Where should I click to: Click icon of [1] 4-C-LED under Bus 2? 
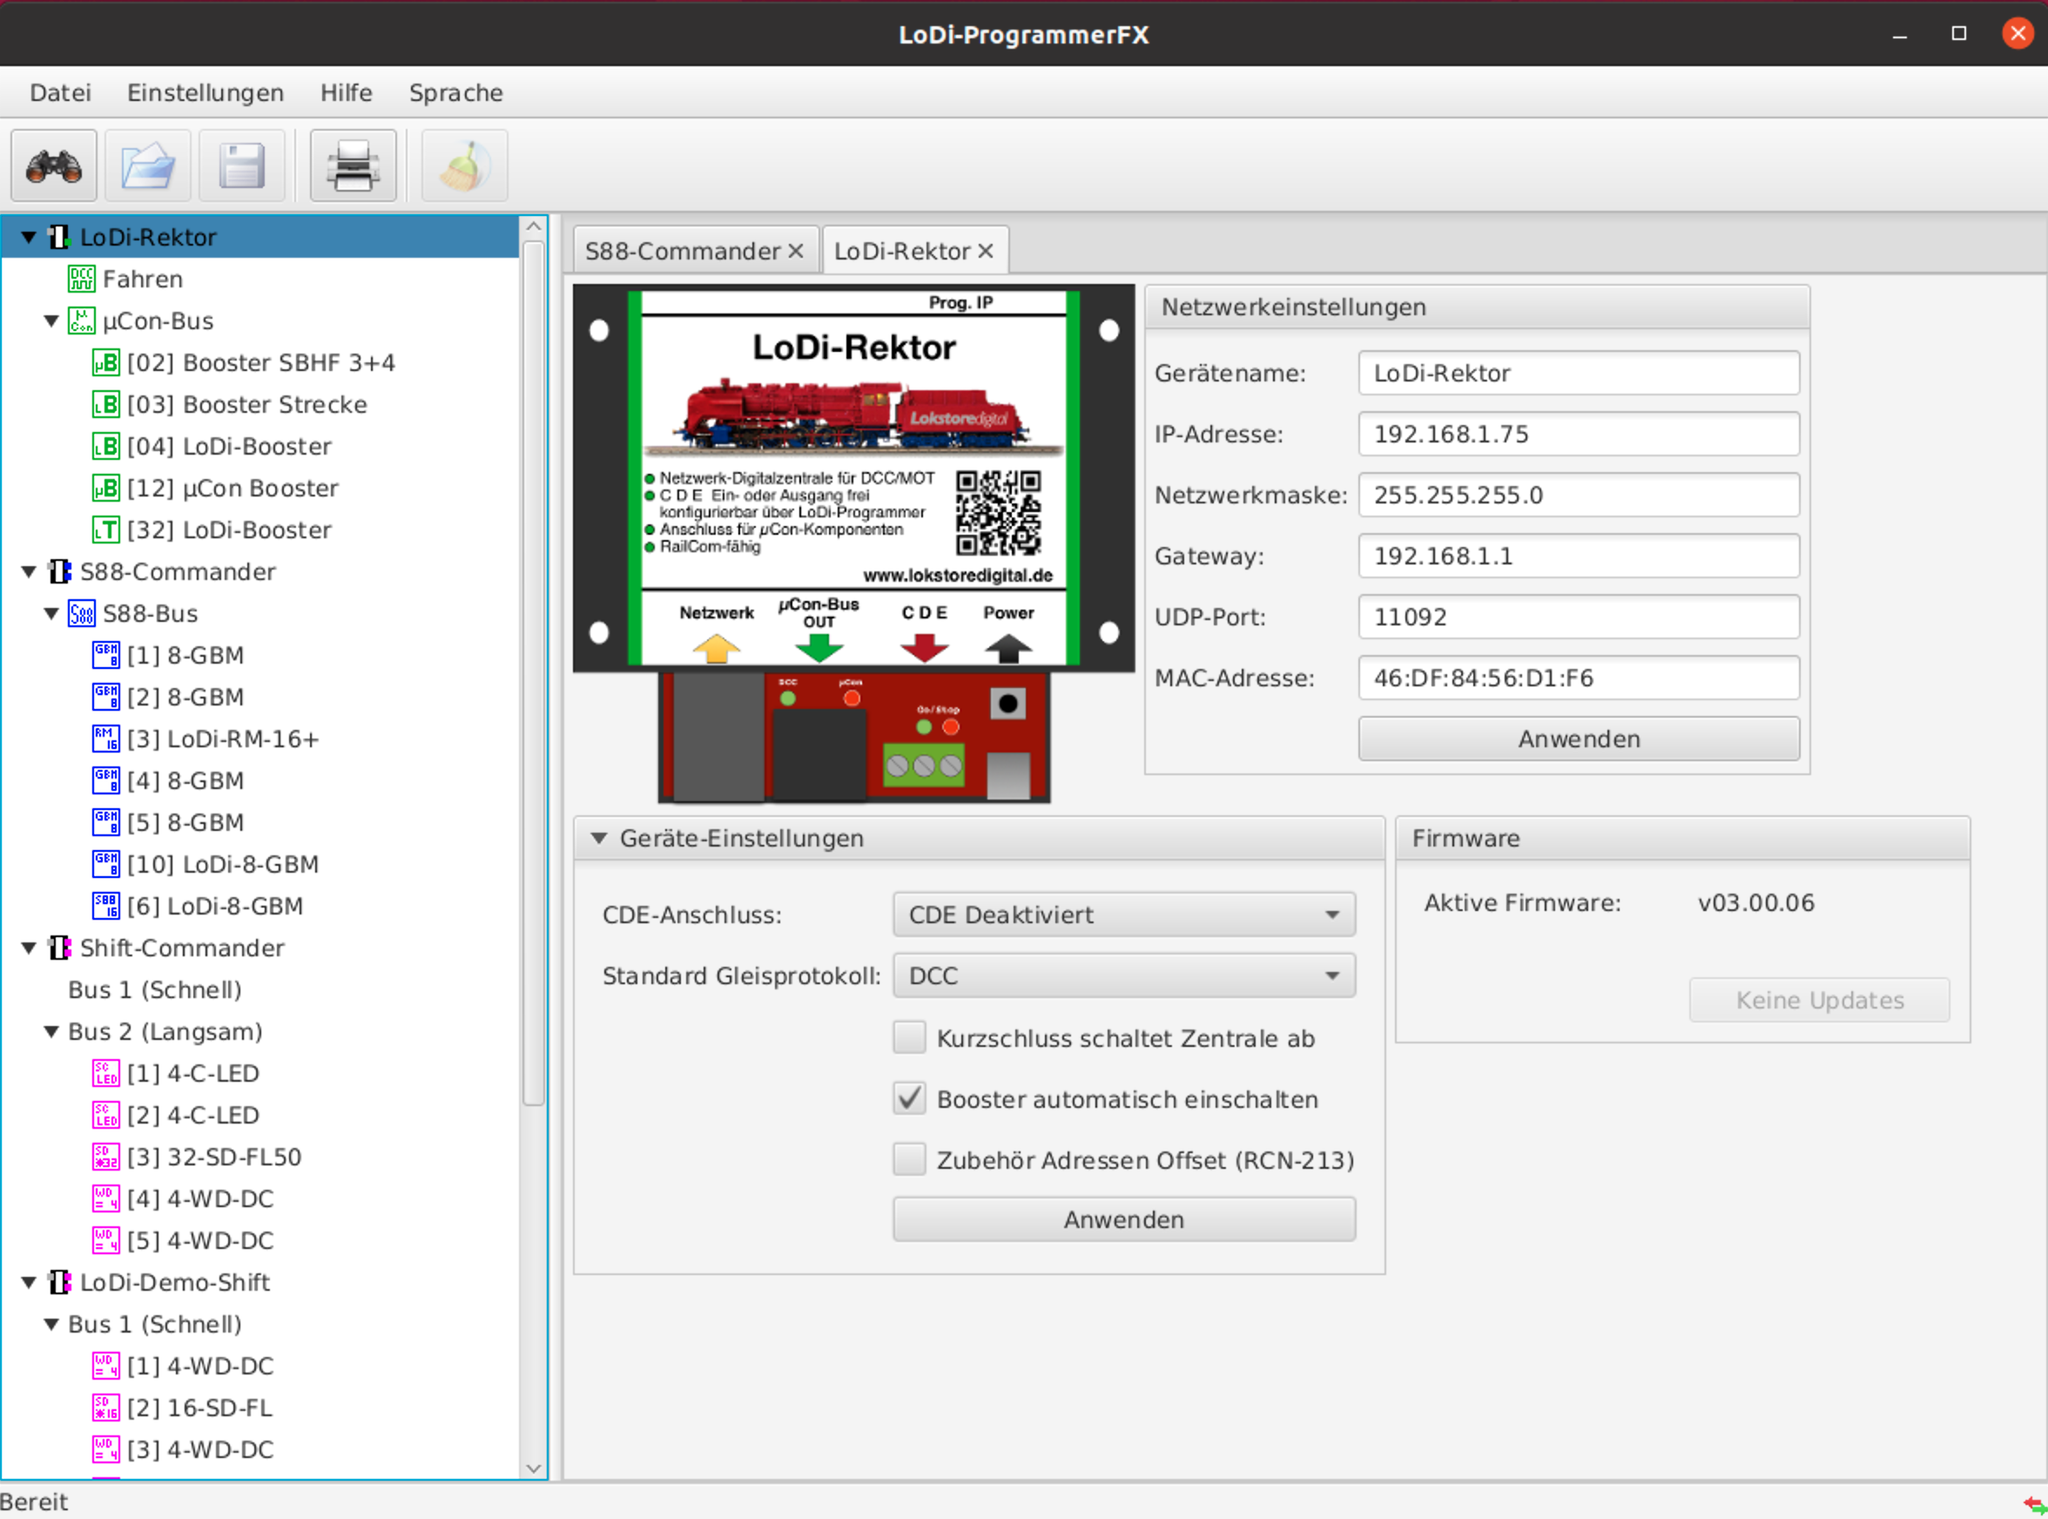106,1074
